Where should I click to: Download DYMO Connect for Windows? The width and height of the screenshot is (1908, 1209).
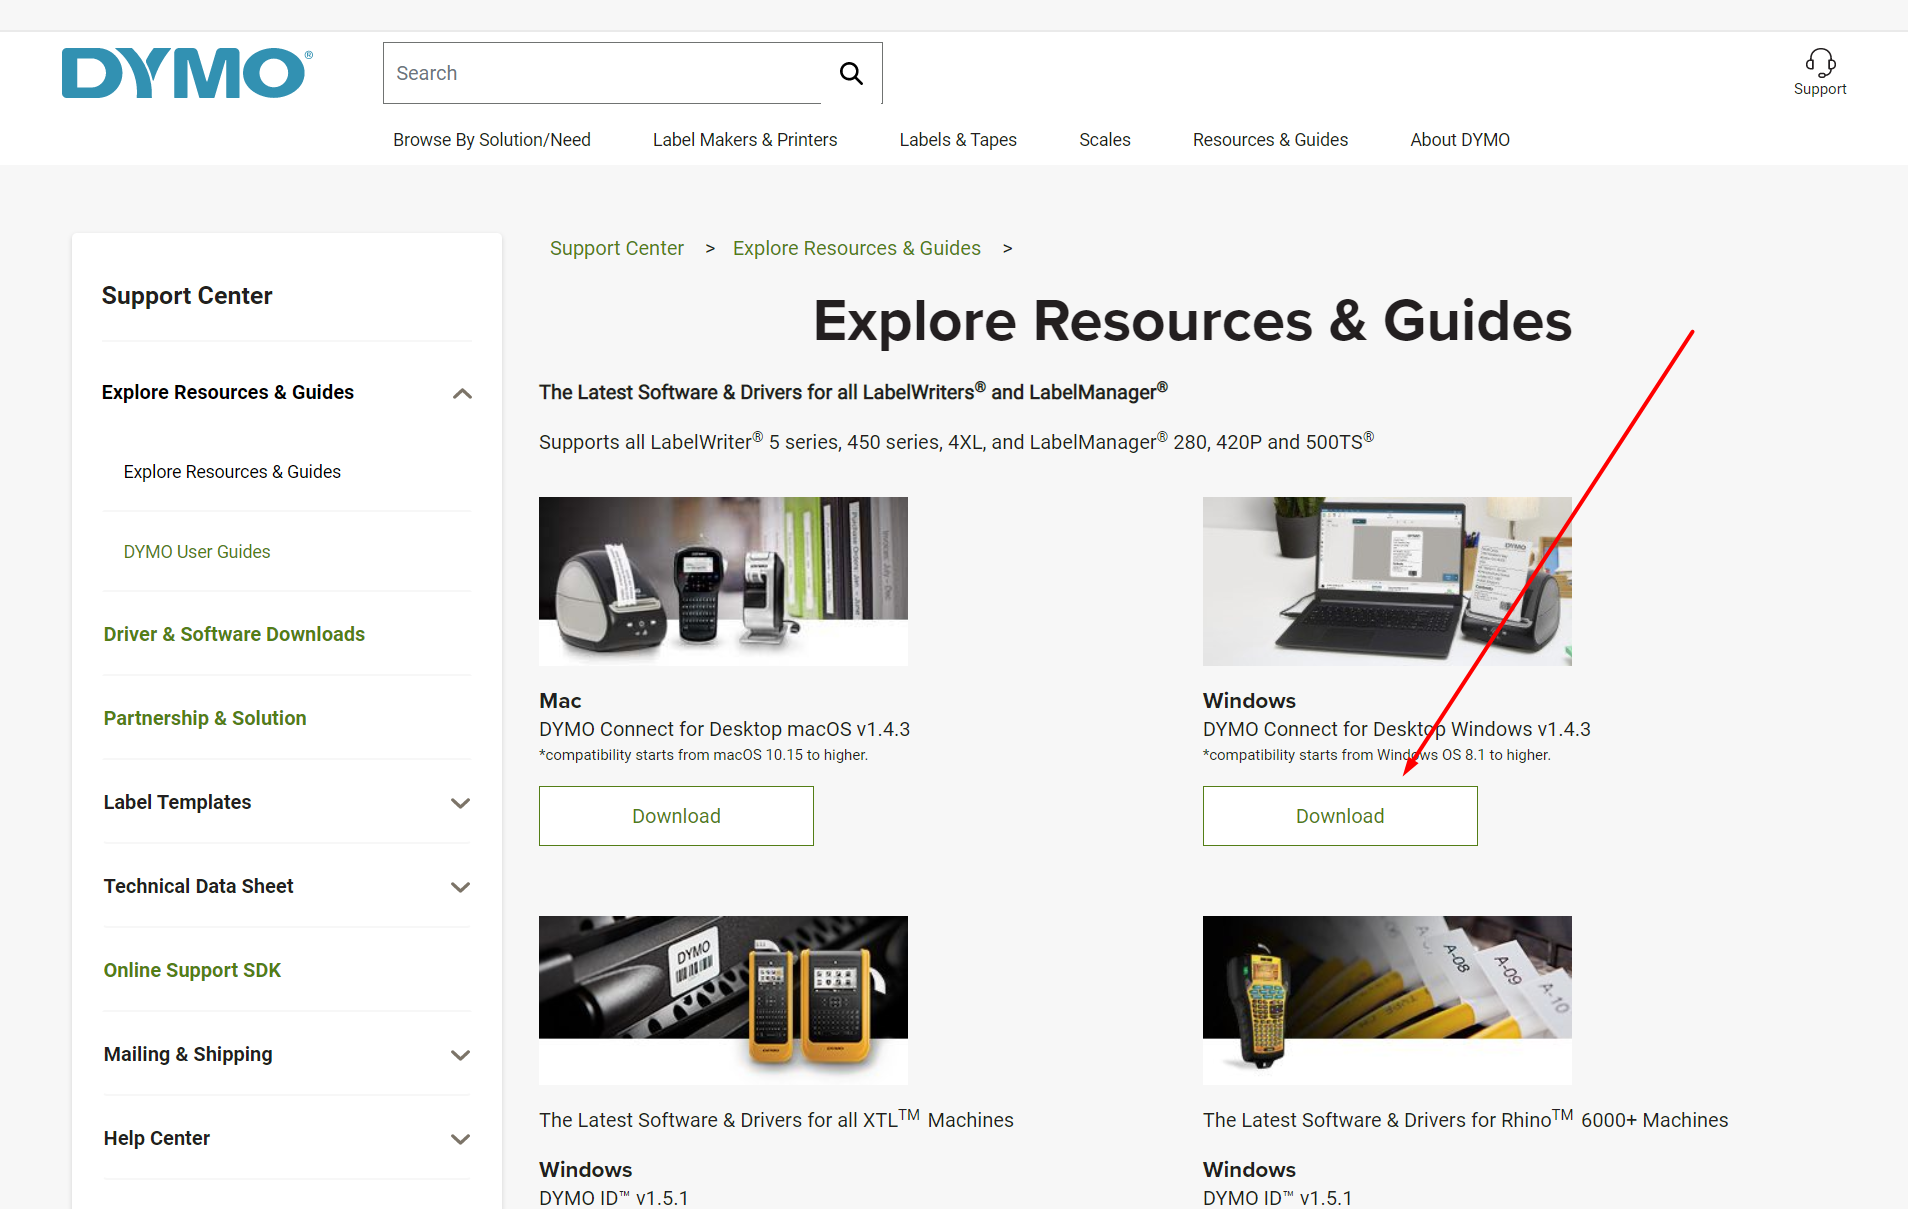[x=1340, y=816]
